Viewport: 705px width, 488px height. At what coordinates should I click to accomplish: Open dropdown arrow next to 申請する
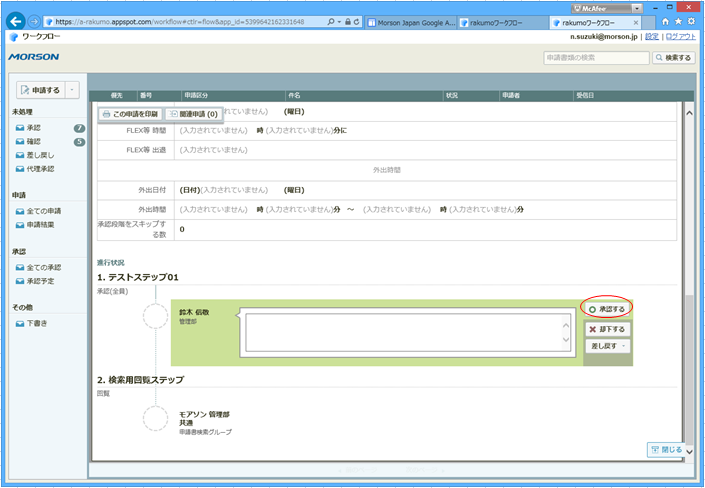(73, 90)
